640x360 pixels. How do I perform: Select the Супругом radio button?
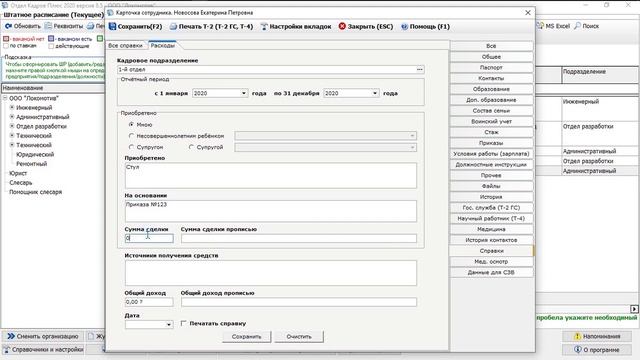point(131,147)
